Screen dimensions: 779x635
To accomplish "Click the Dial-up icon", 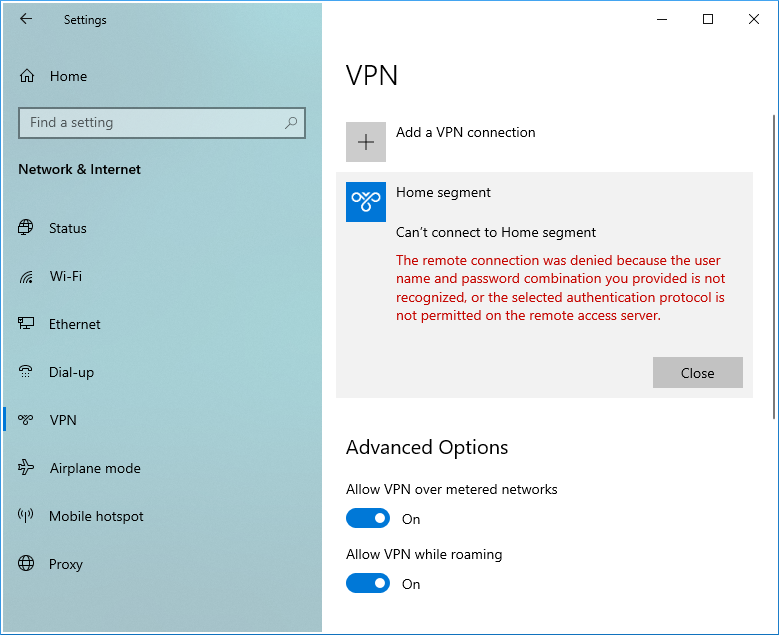I will pos(26,372).
